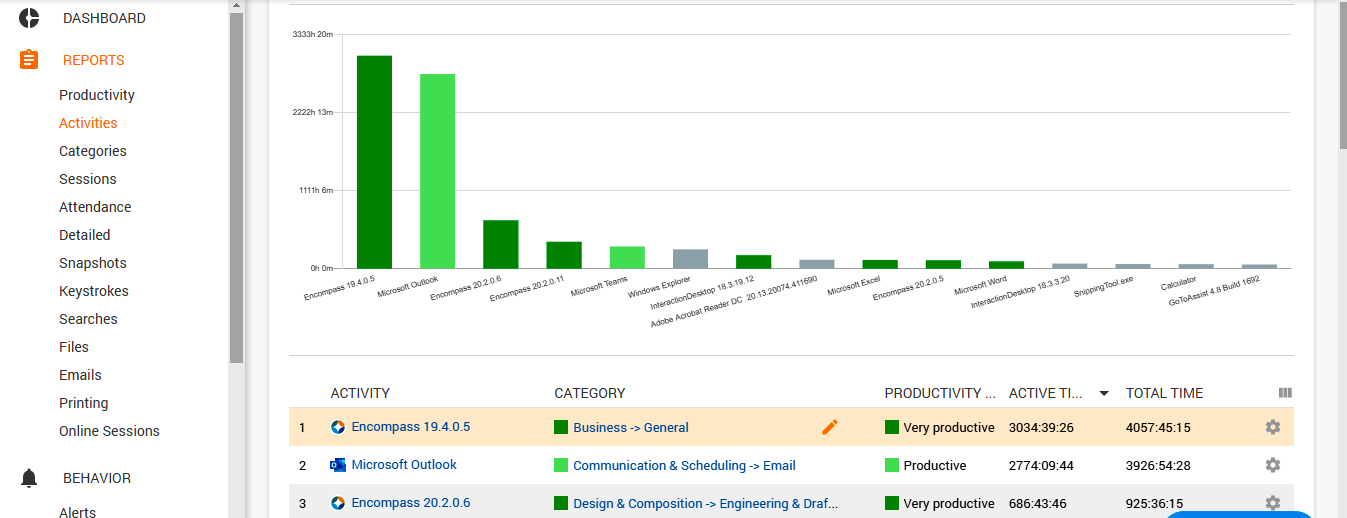
Task: Click the dark green Business -> General swatch
Action: 561,427
